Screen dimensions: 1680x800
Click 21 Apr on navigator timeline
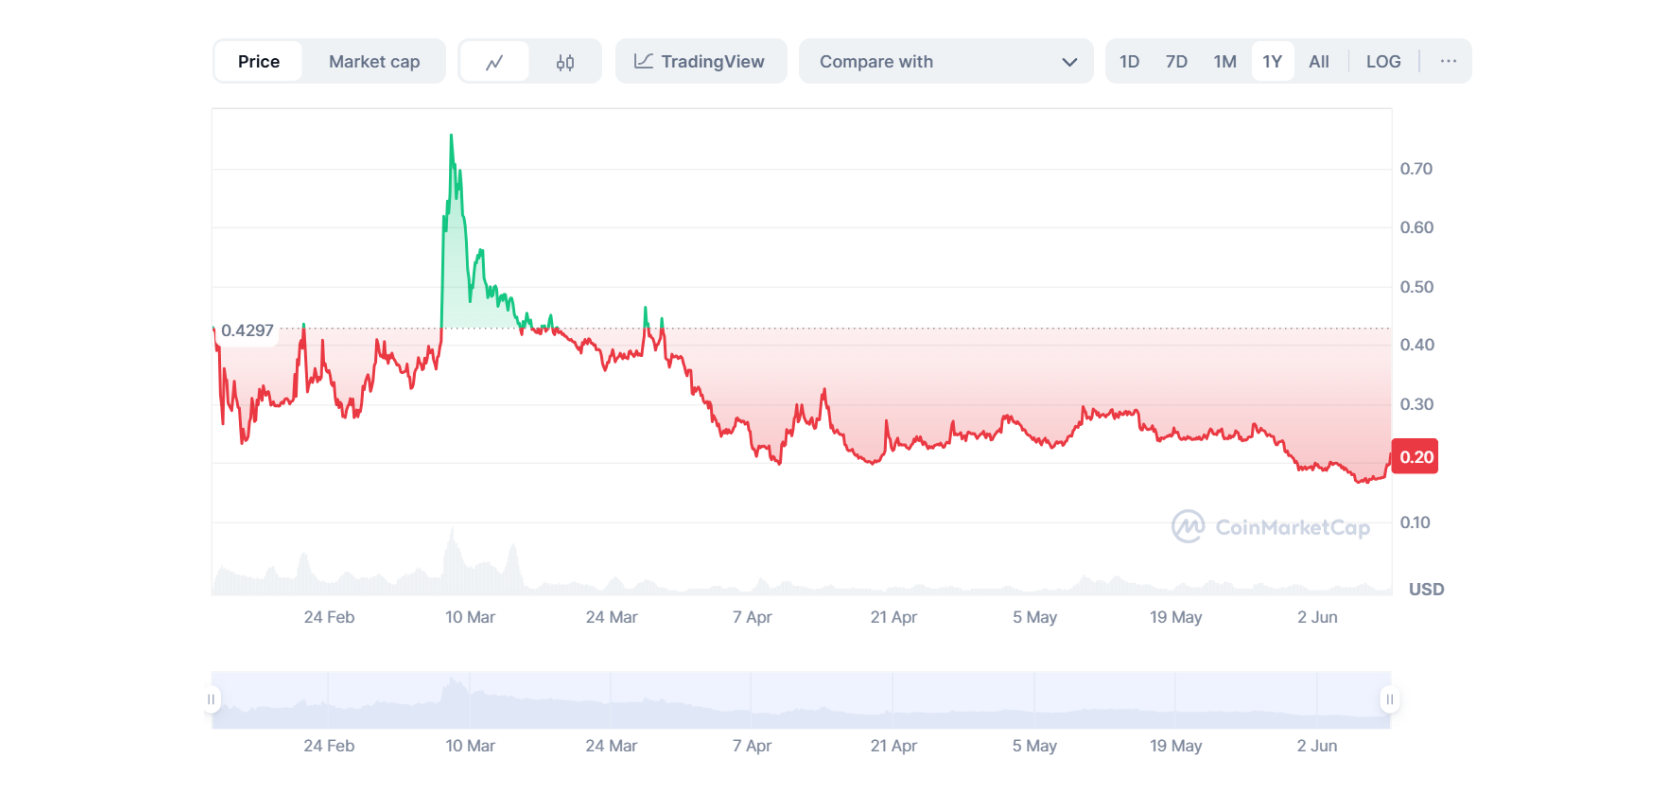click(x=893, y=746)
